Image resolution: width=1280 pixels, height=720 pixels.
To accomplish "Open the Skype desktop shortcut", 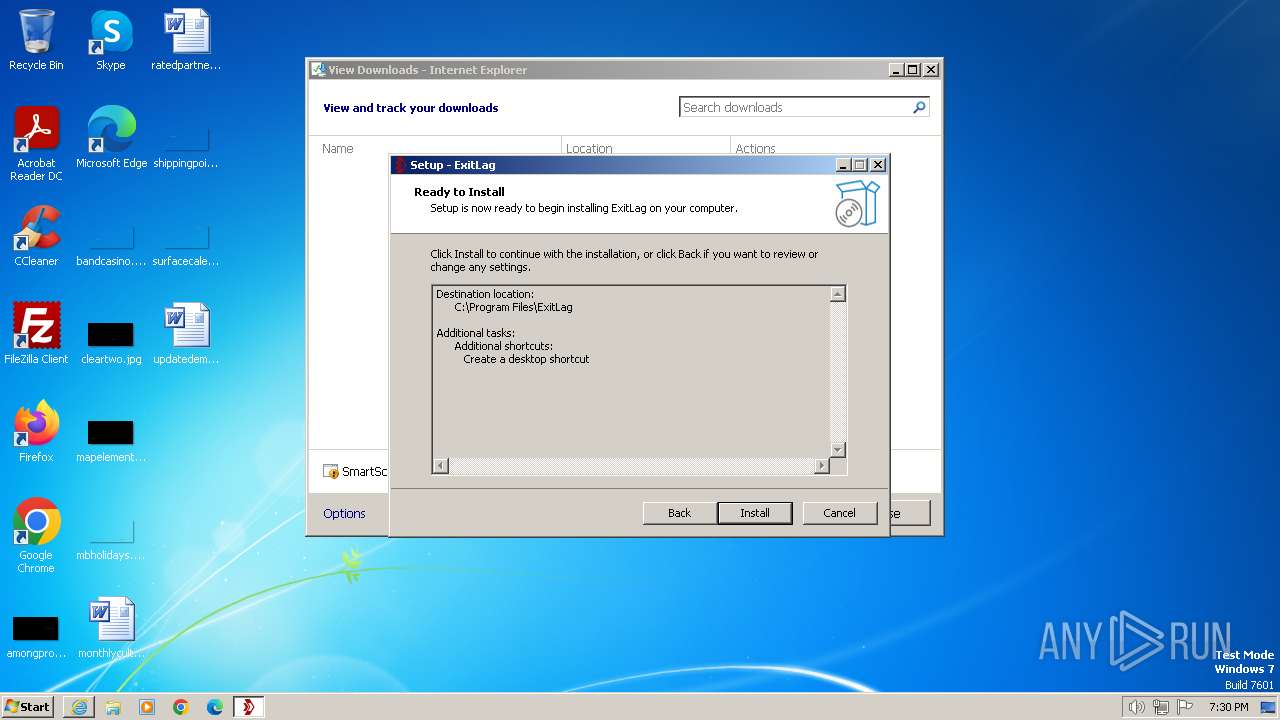I will tap(111, 40).
